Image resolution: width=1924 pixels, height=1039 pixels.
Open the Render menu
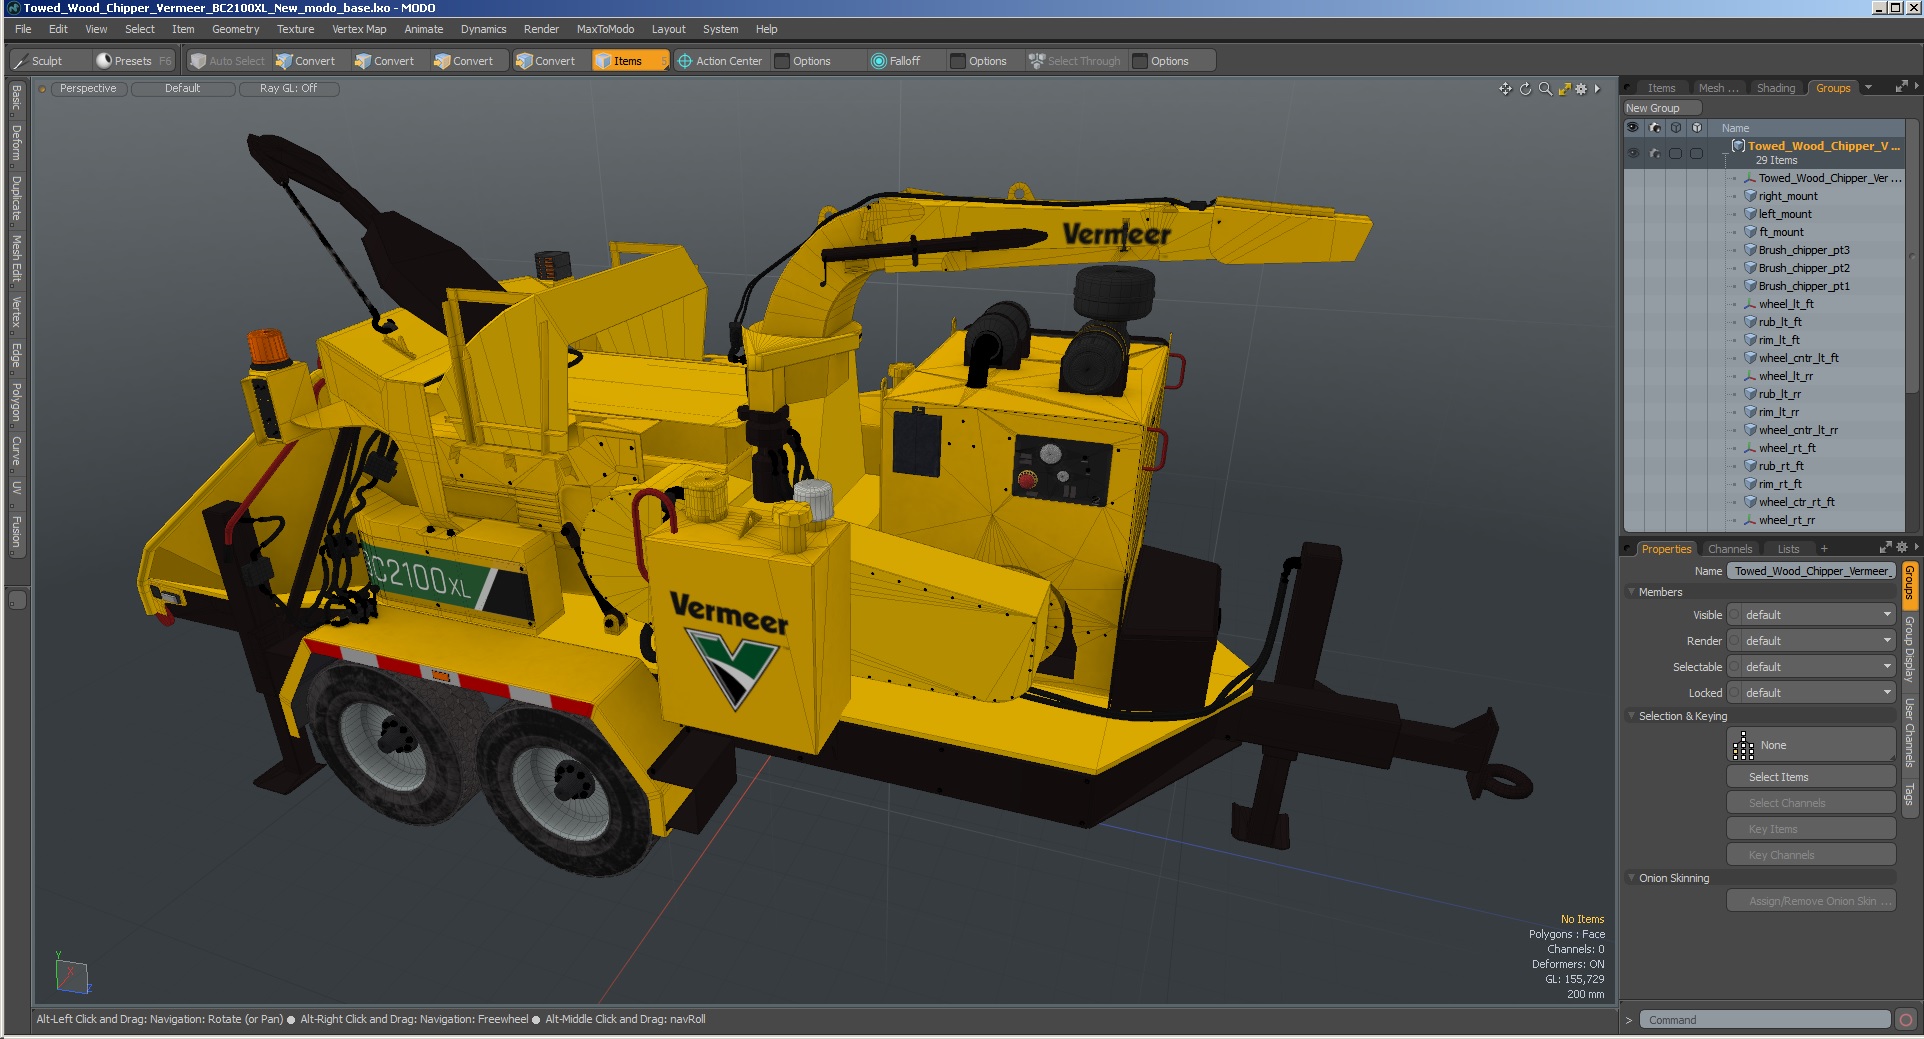click(541, 29)
